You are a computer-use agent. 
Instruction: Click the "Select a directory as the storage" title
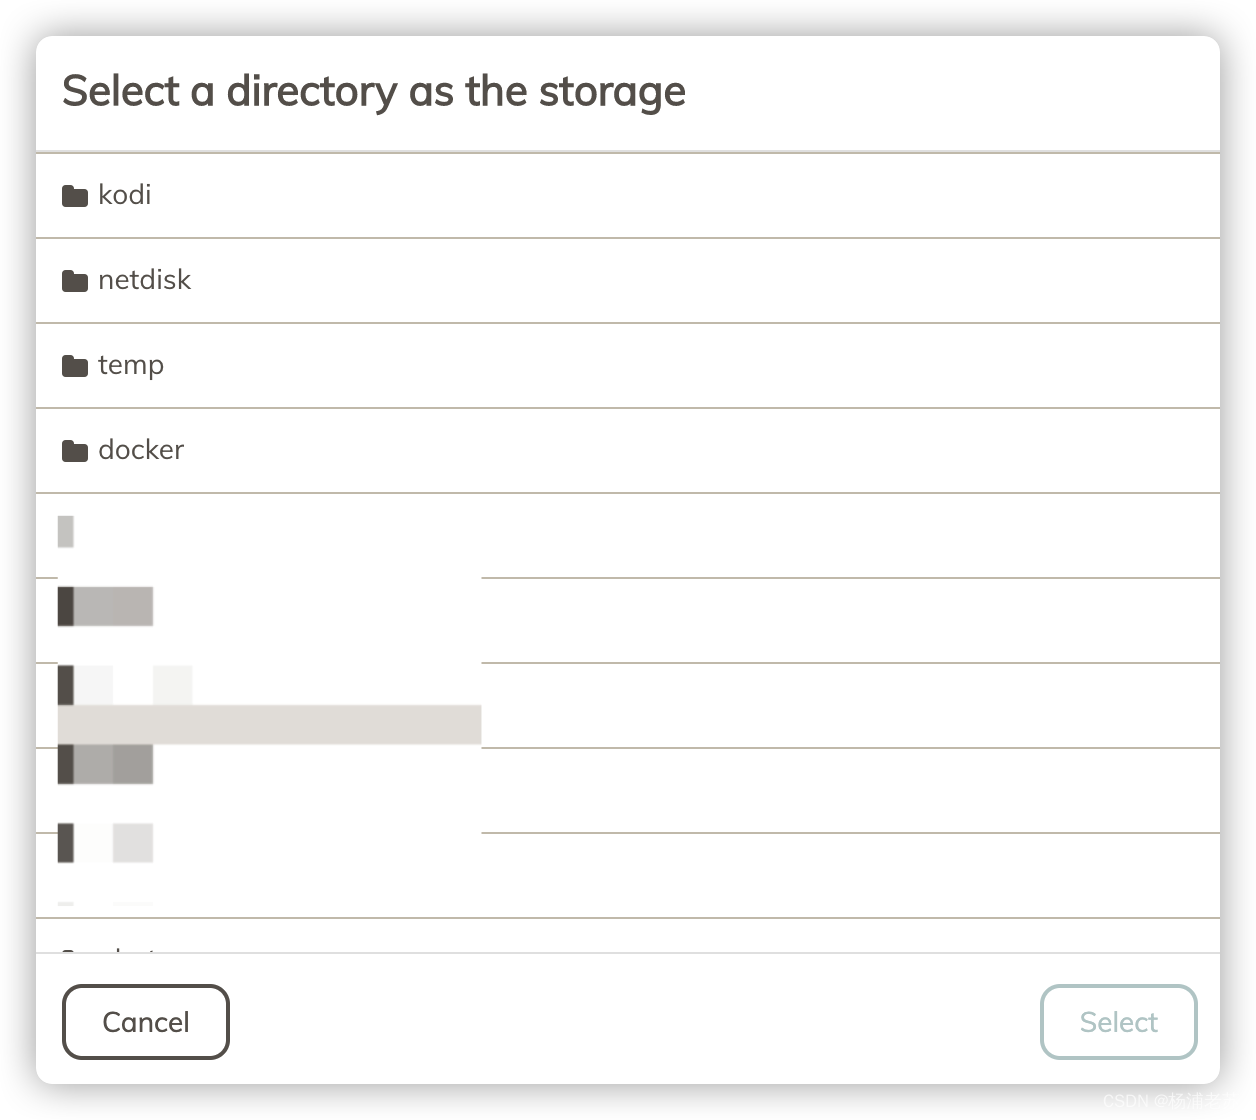point(374,91)
